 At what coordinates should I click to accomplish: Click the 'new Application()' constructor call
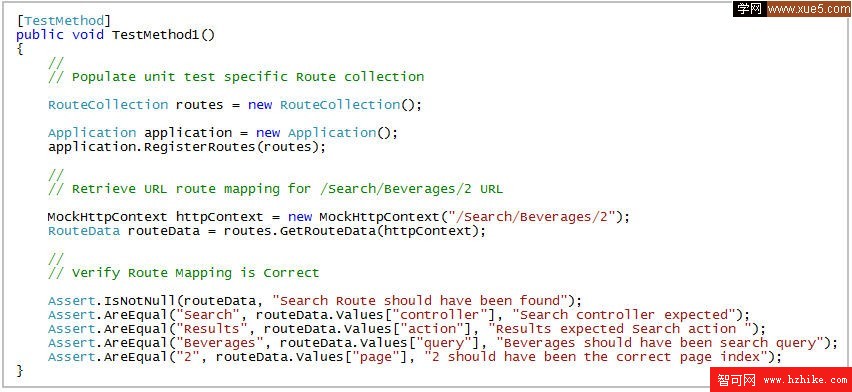[x=323, y=133]
